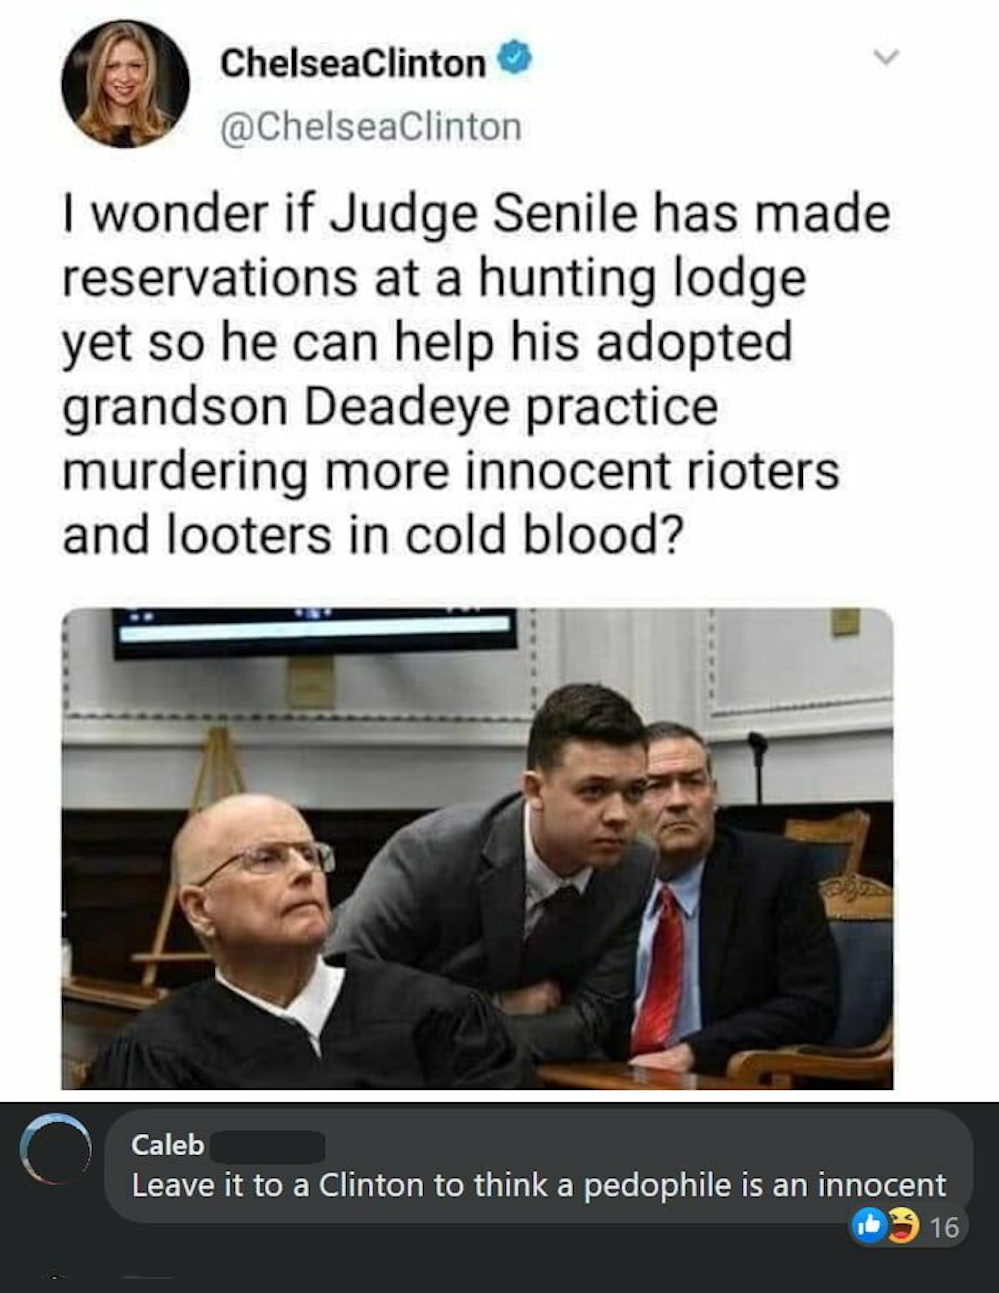Open commenter name Caleb

pos(167,1145)
